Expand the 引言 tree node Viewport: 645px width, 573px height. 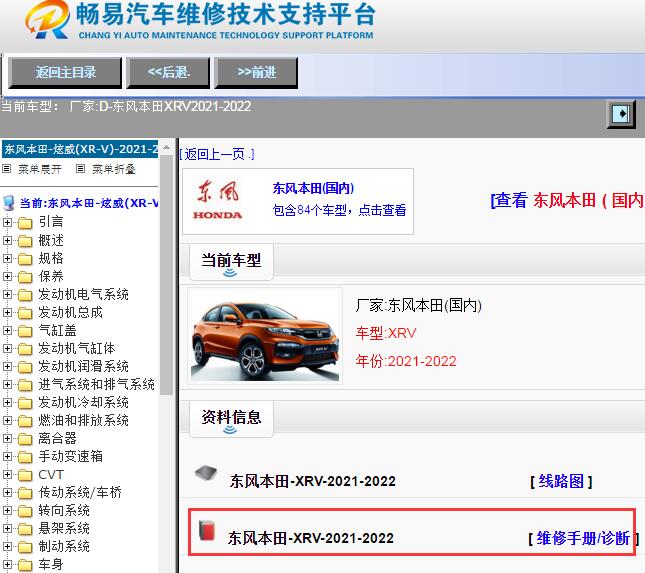[7, 223]
